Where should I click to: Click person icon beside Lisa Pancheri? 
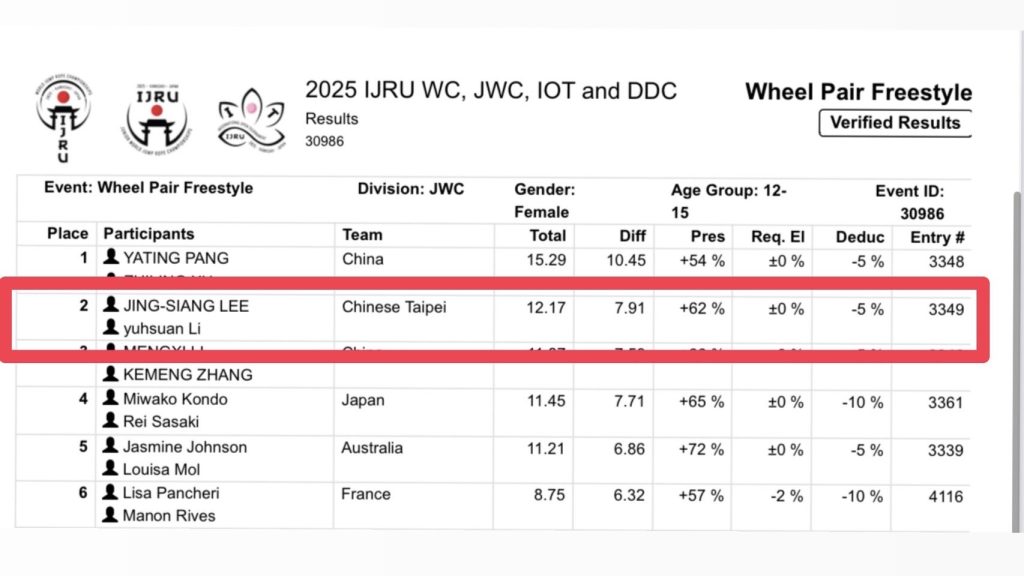click(x=111, y=493)
